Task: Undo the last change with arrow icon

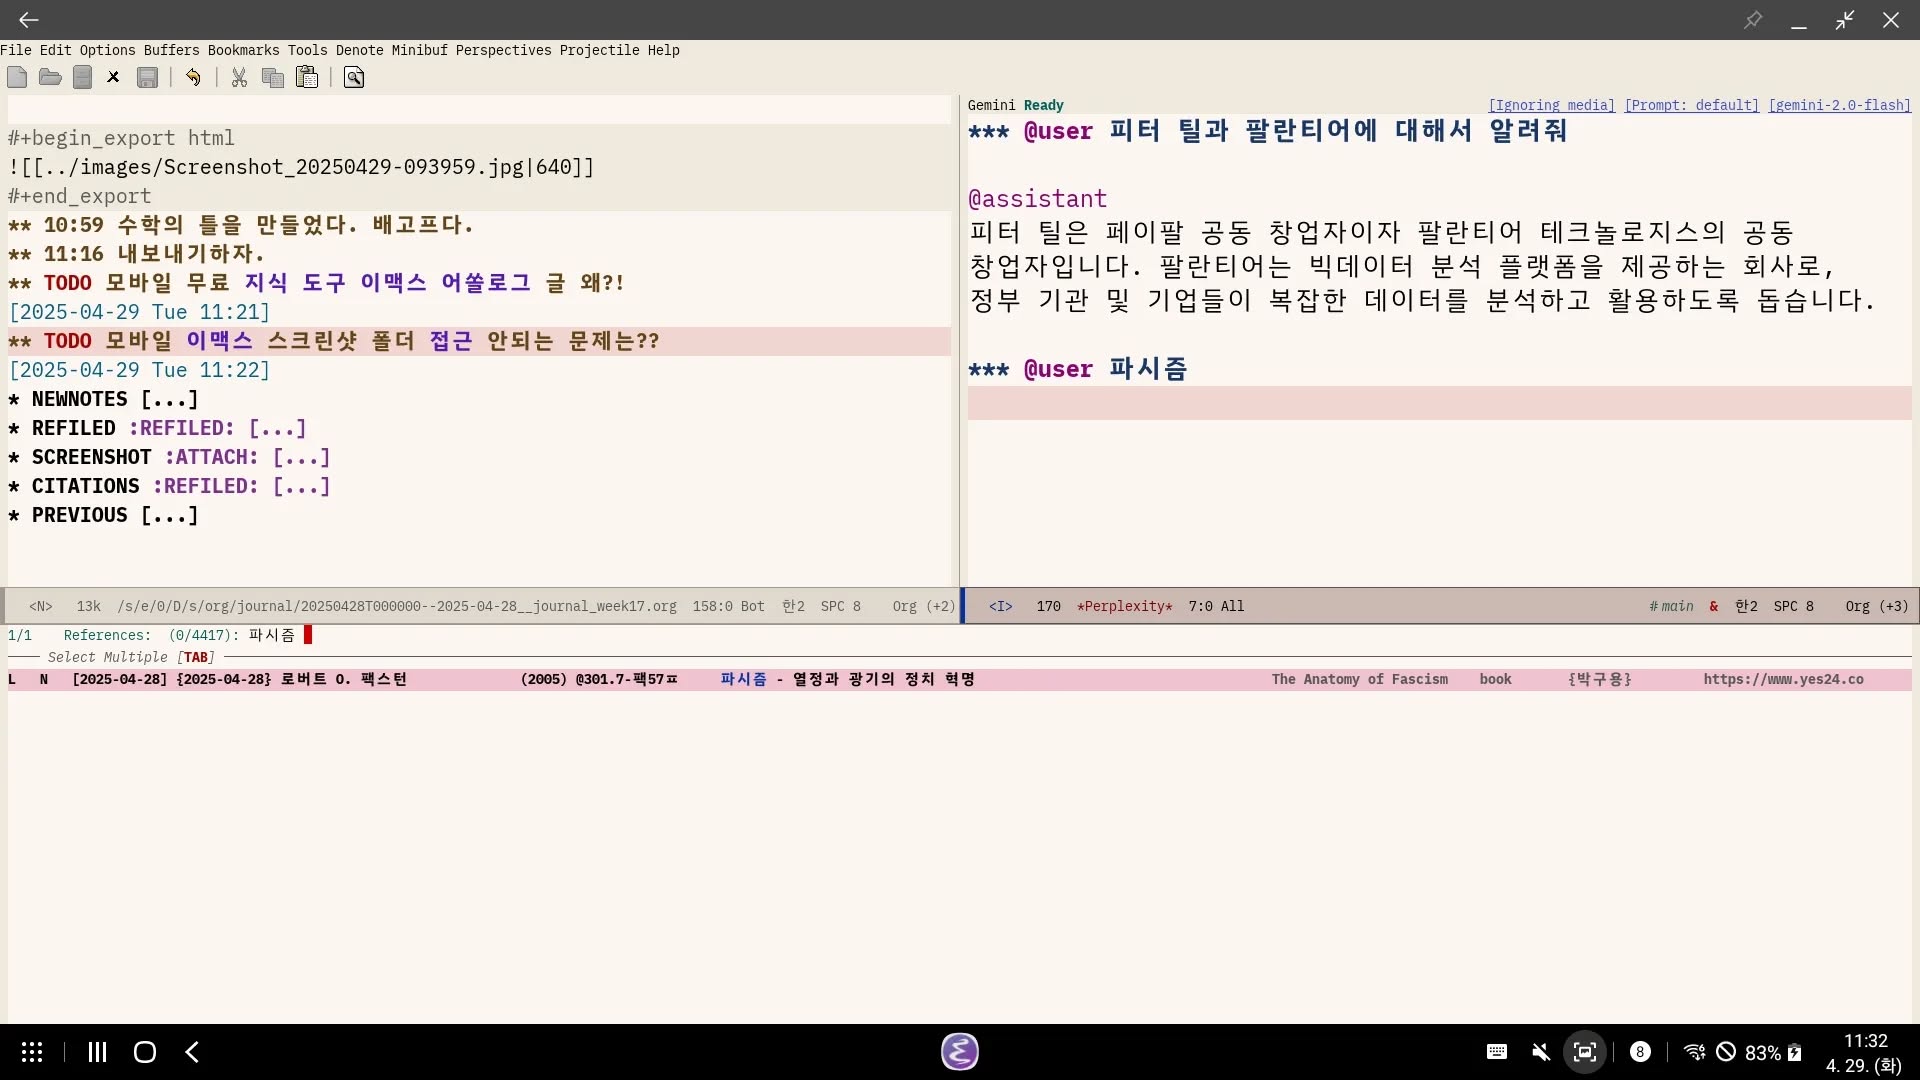Action: coord(193,77)
